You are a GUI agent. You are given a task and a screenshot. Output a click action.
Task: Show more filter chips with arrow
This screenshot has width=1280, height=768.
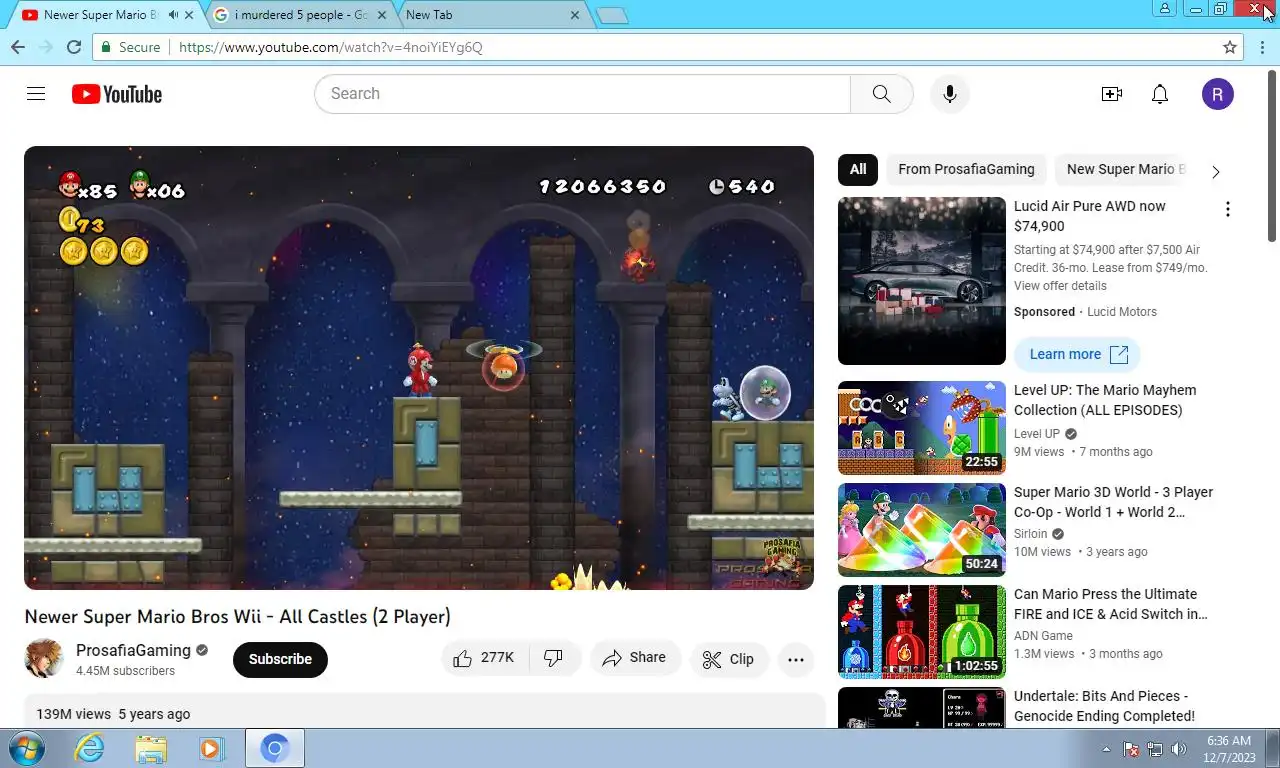pos(1216,171)
